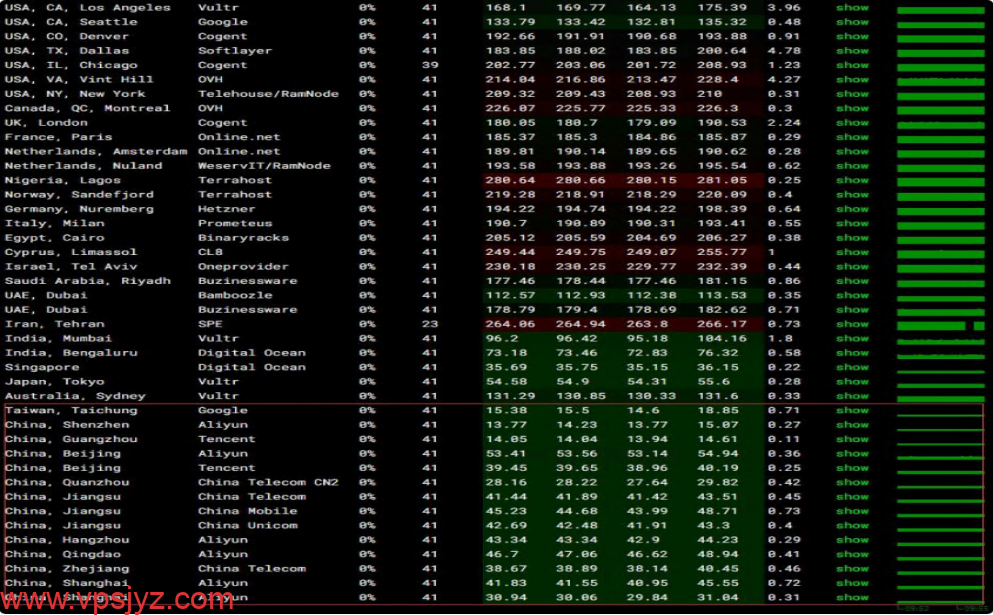Click 'show' for China, Qingdao

click(x=852, y=554)
